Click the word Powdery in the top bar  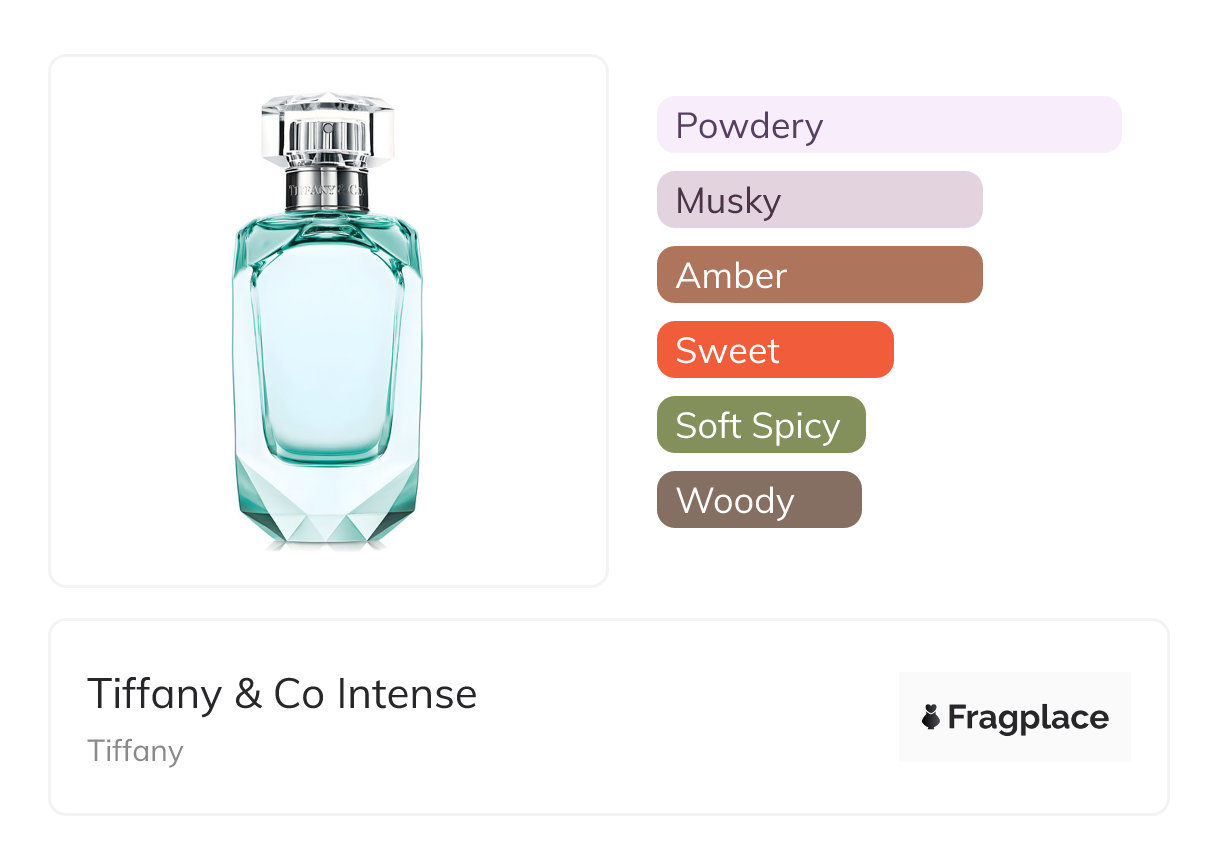pos(749,126)
